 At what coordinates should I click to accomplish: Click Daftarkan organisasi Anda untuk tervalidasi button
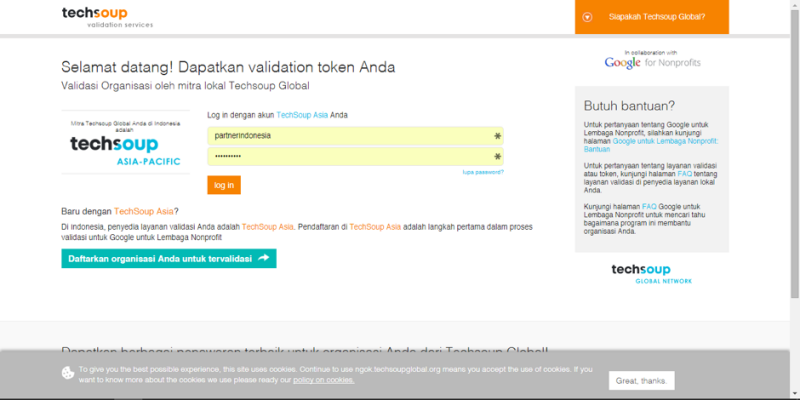tap(169, 258)
